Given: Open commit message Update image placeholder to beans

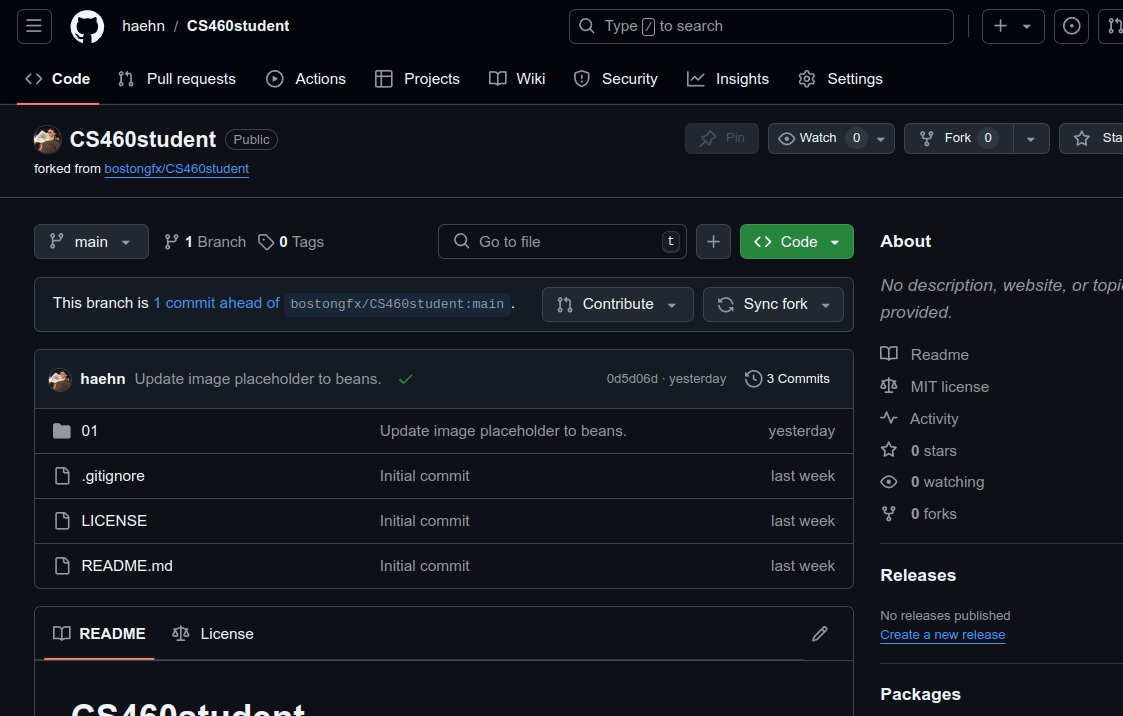Looking at the screenshot, I should click(258, 379).
